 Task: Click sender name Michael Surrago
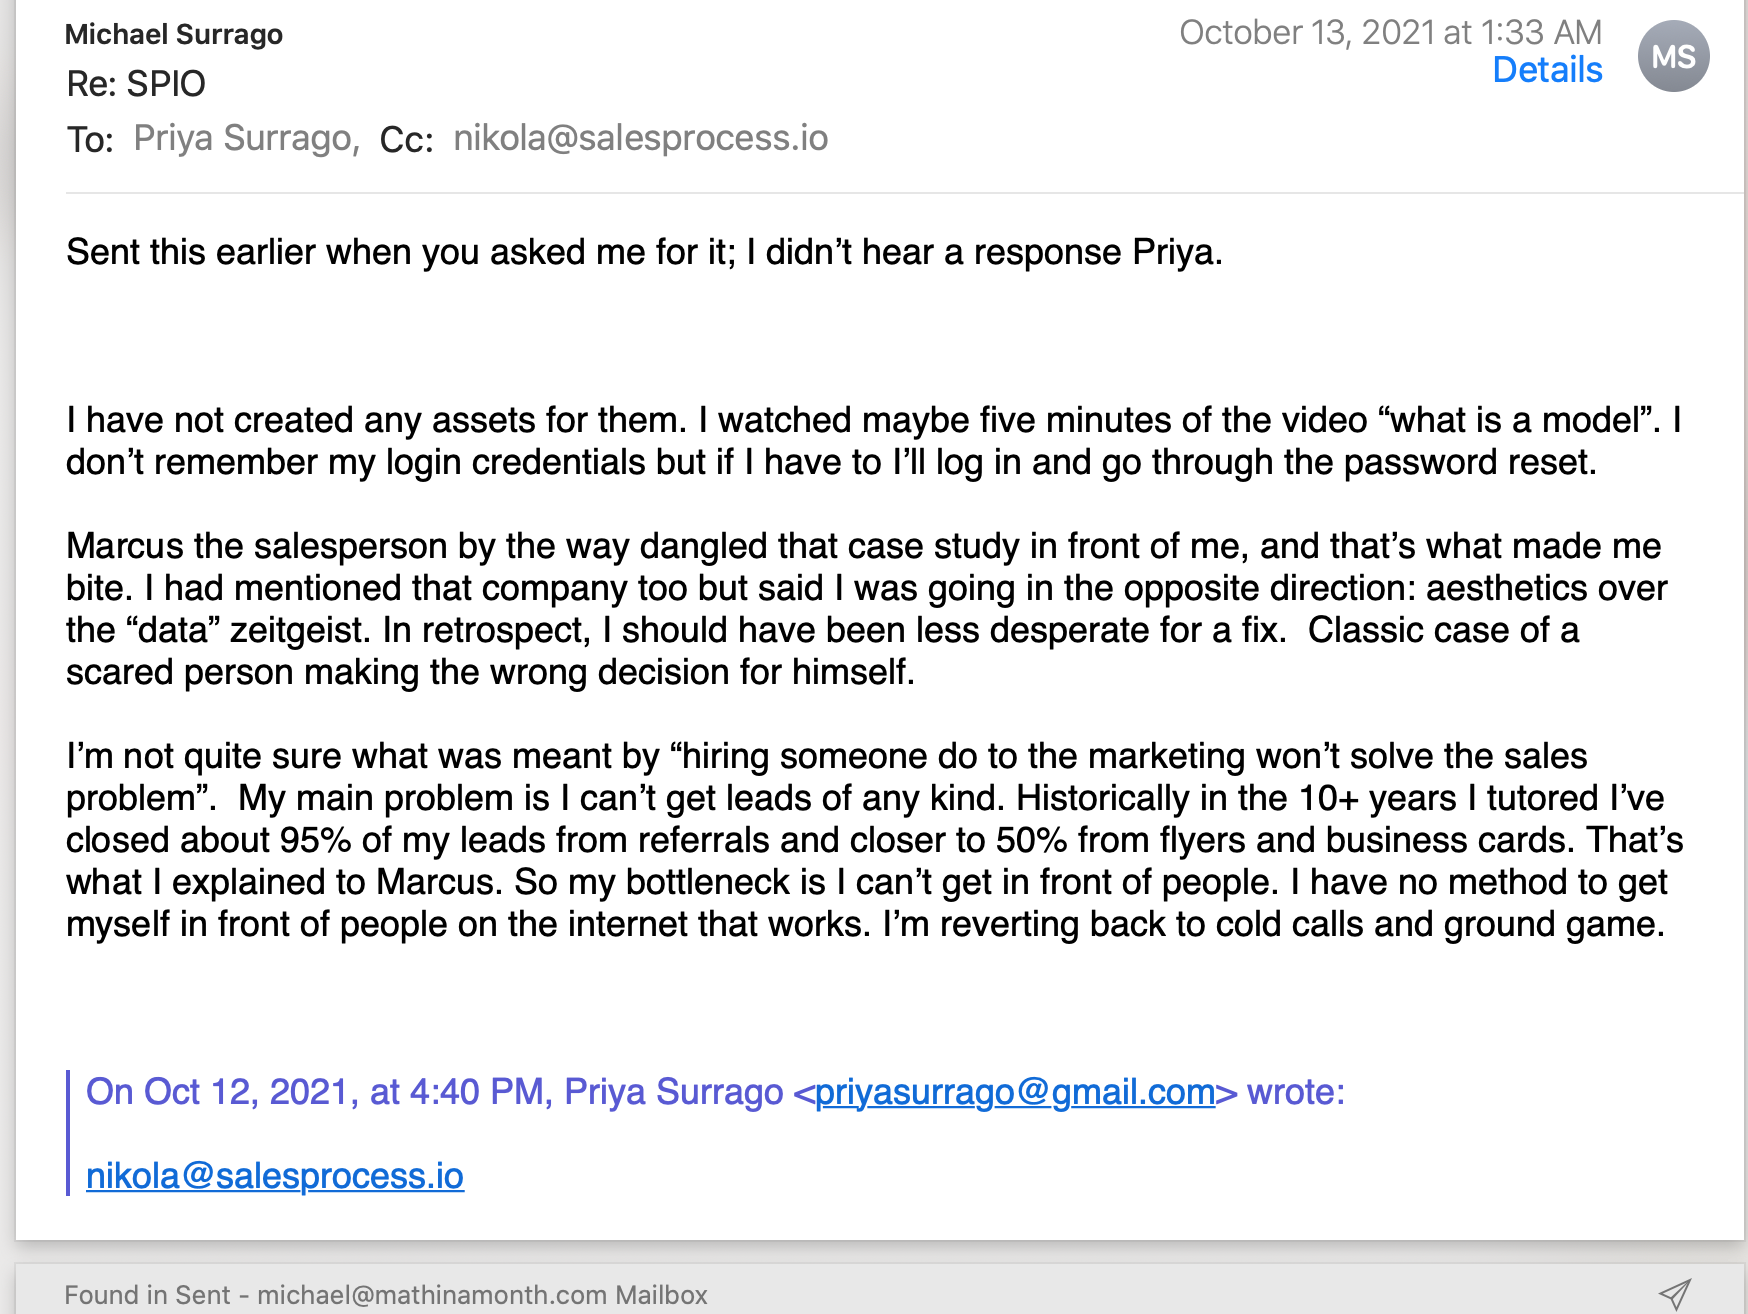[174, 34]
